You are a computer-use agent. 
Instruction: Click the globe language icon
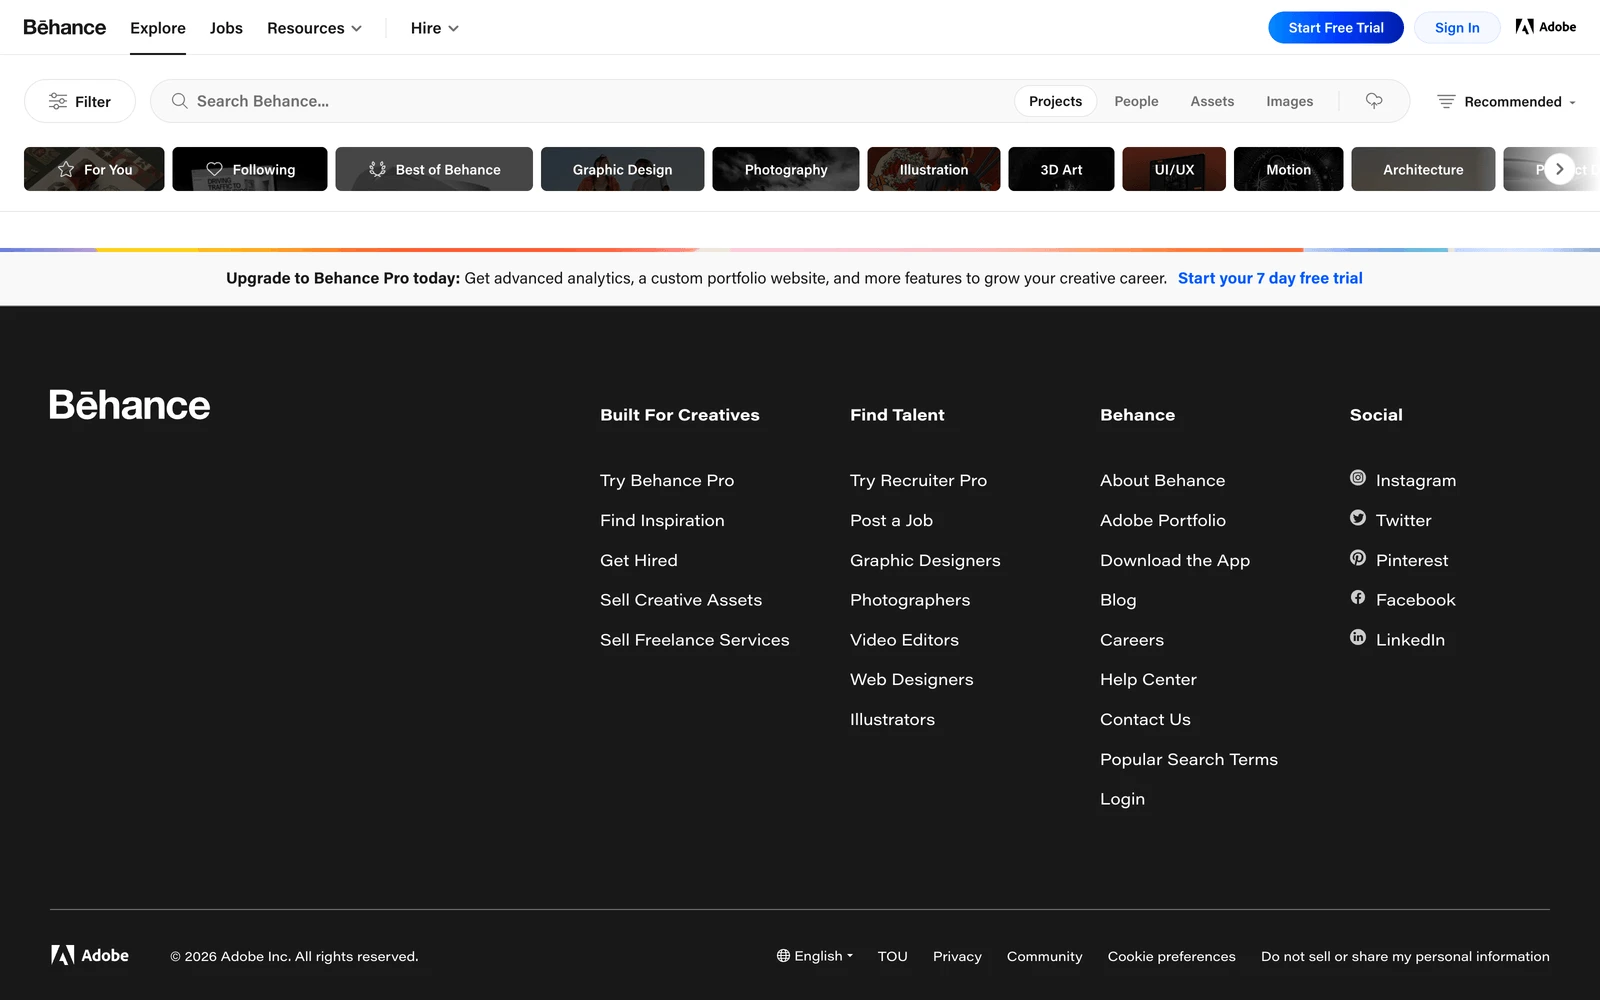pos(783,956)
